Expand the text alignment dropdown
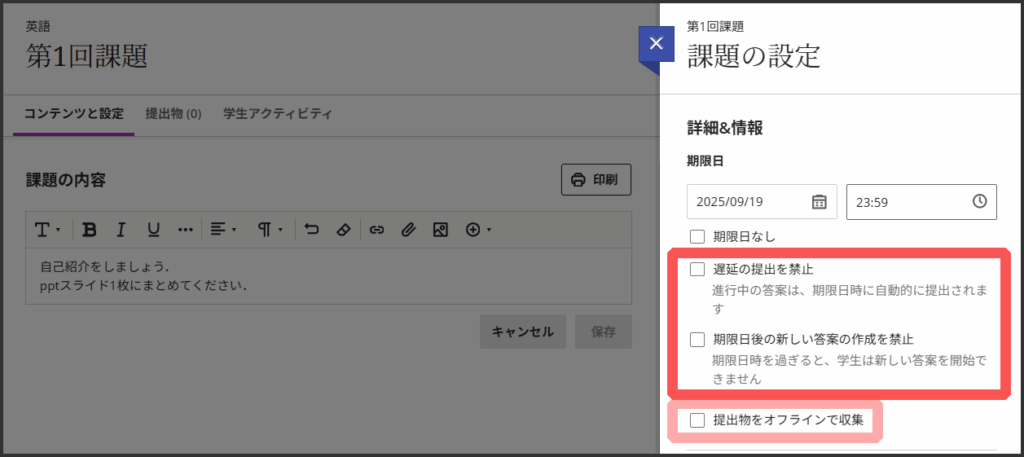 [x=223, y=230]
